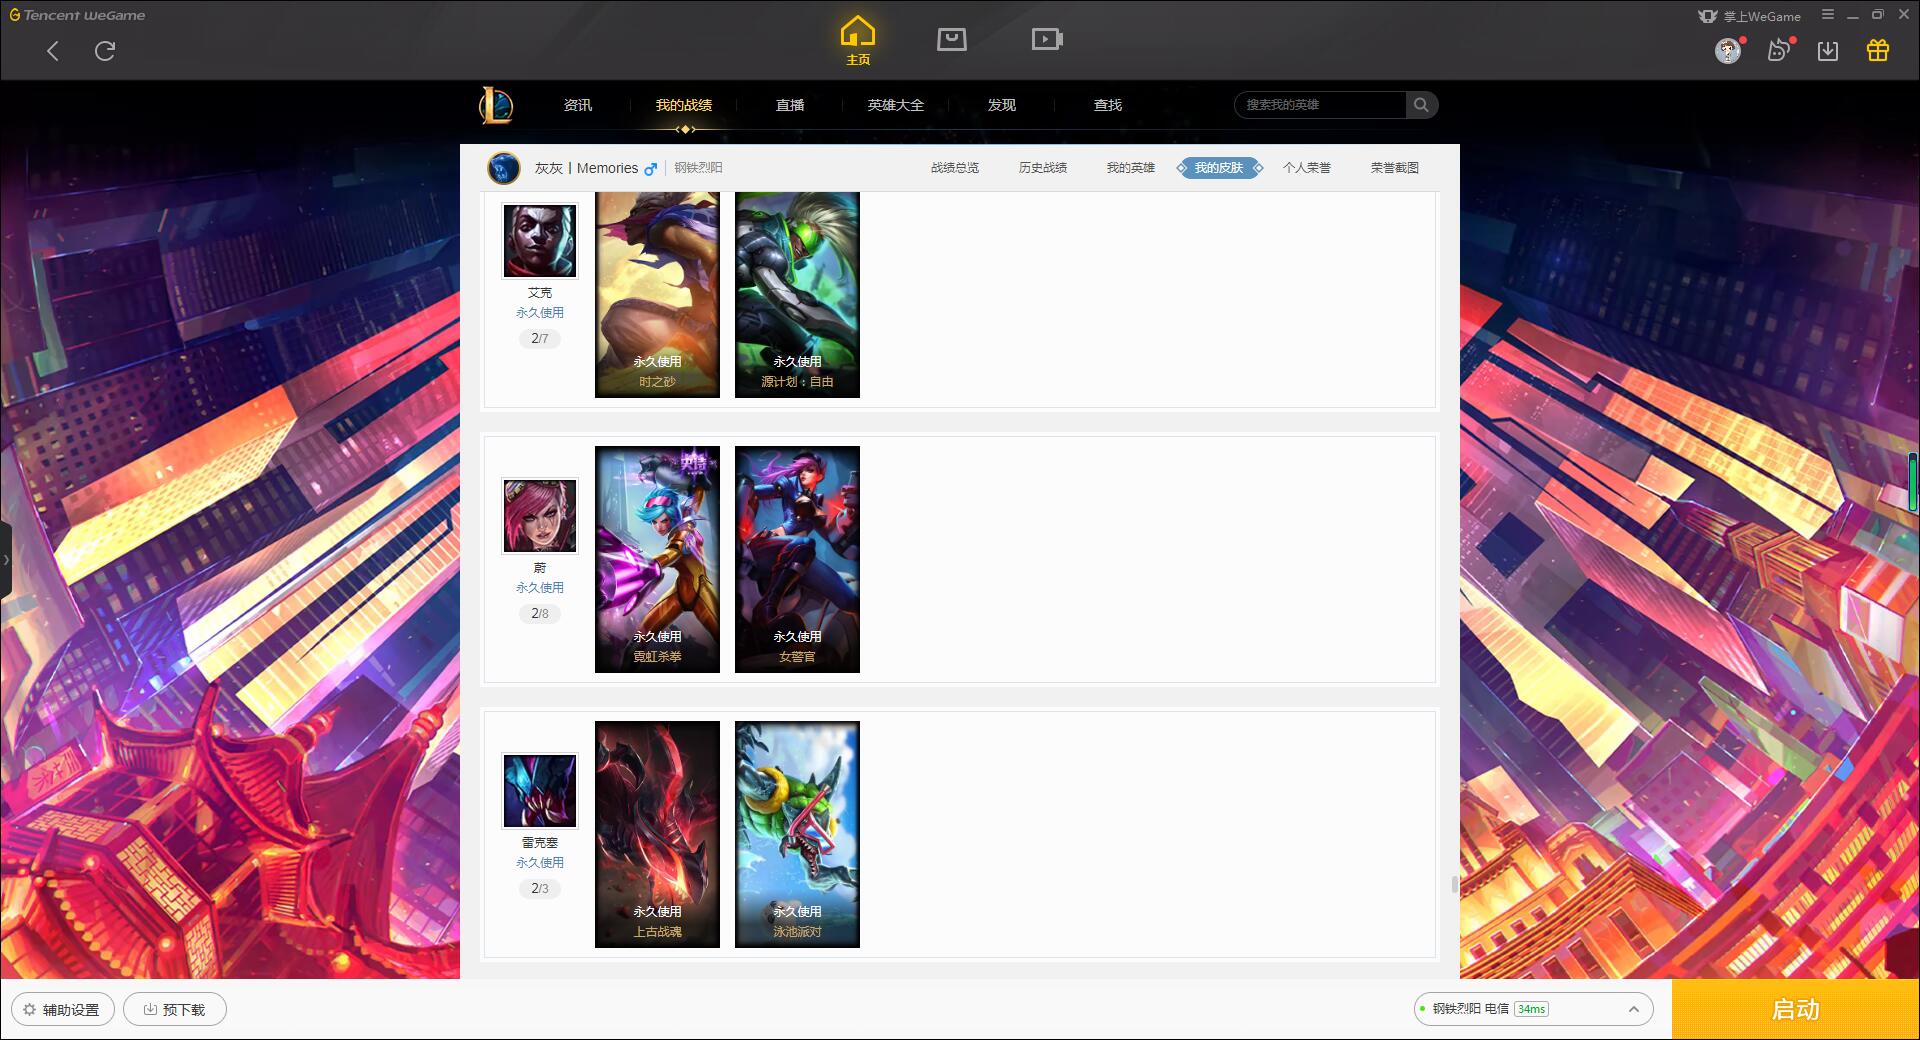
Task: Click the 2/7 skin count for 艾克
Action: (540, 339)
